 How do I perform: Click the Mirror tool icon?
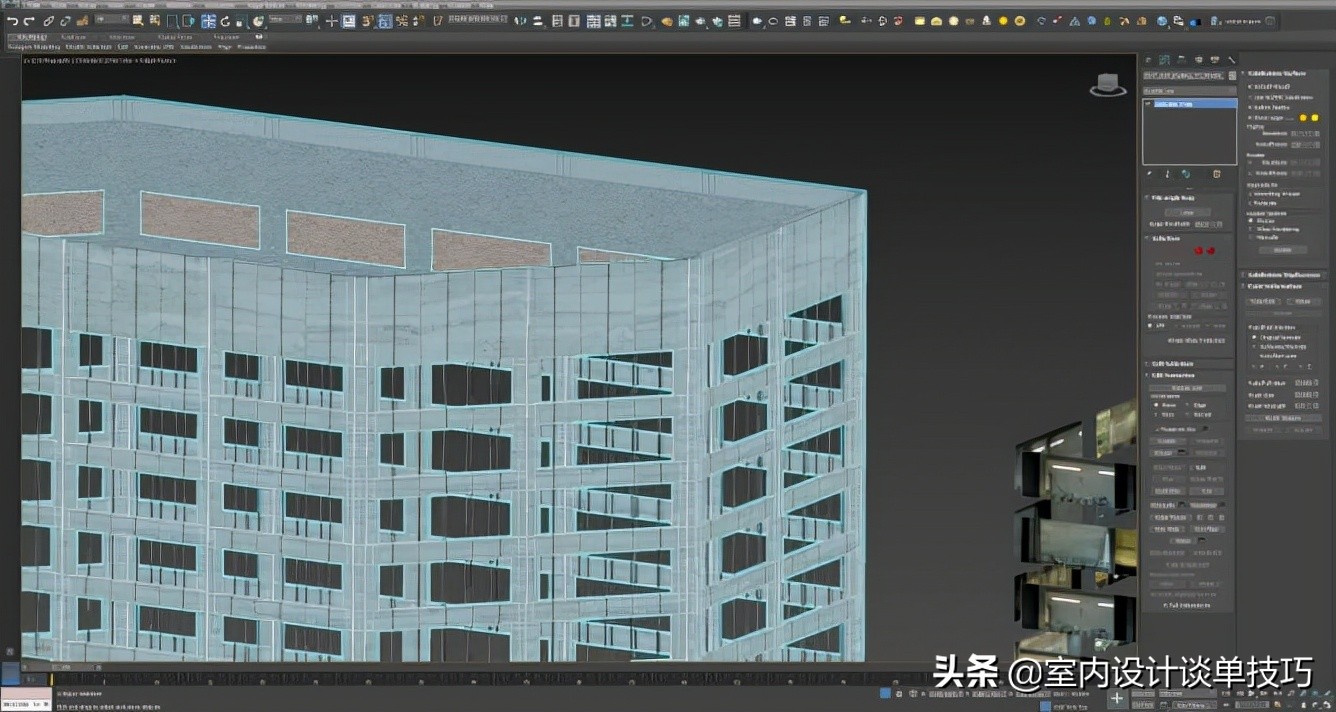coord(521,19)
